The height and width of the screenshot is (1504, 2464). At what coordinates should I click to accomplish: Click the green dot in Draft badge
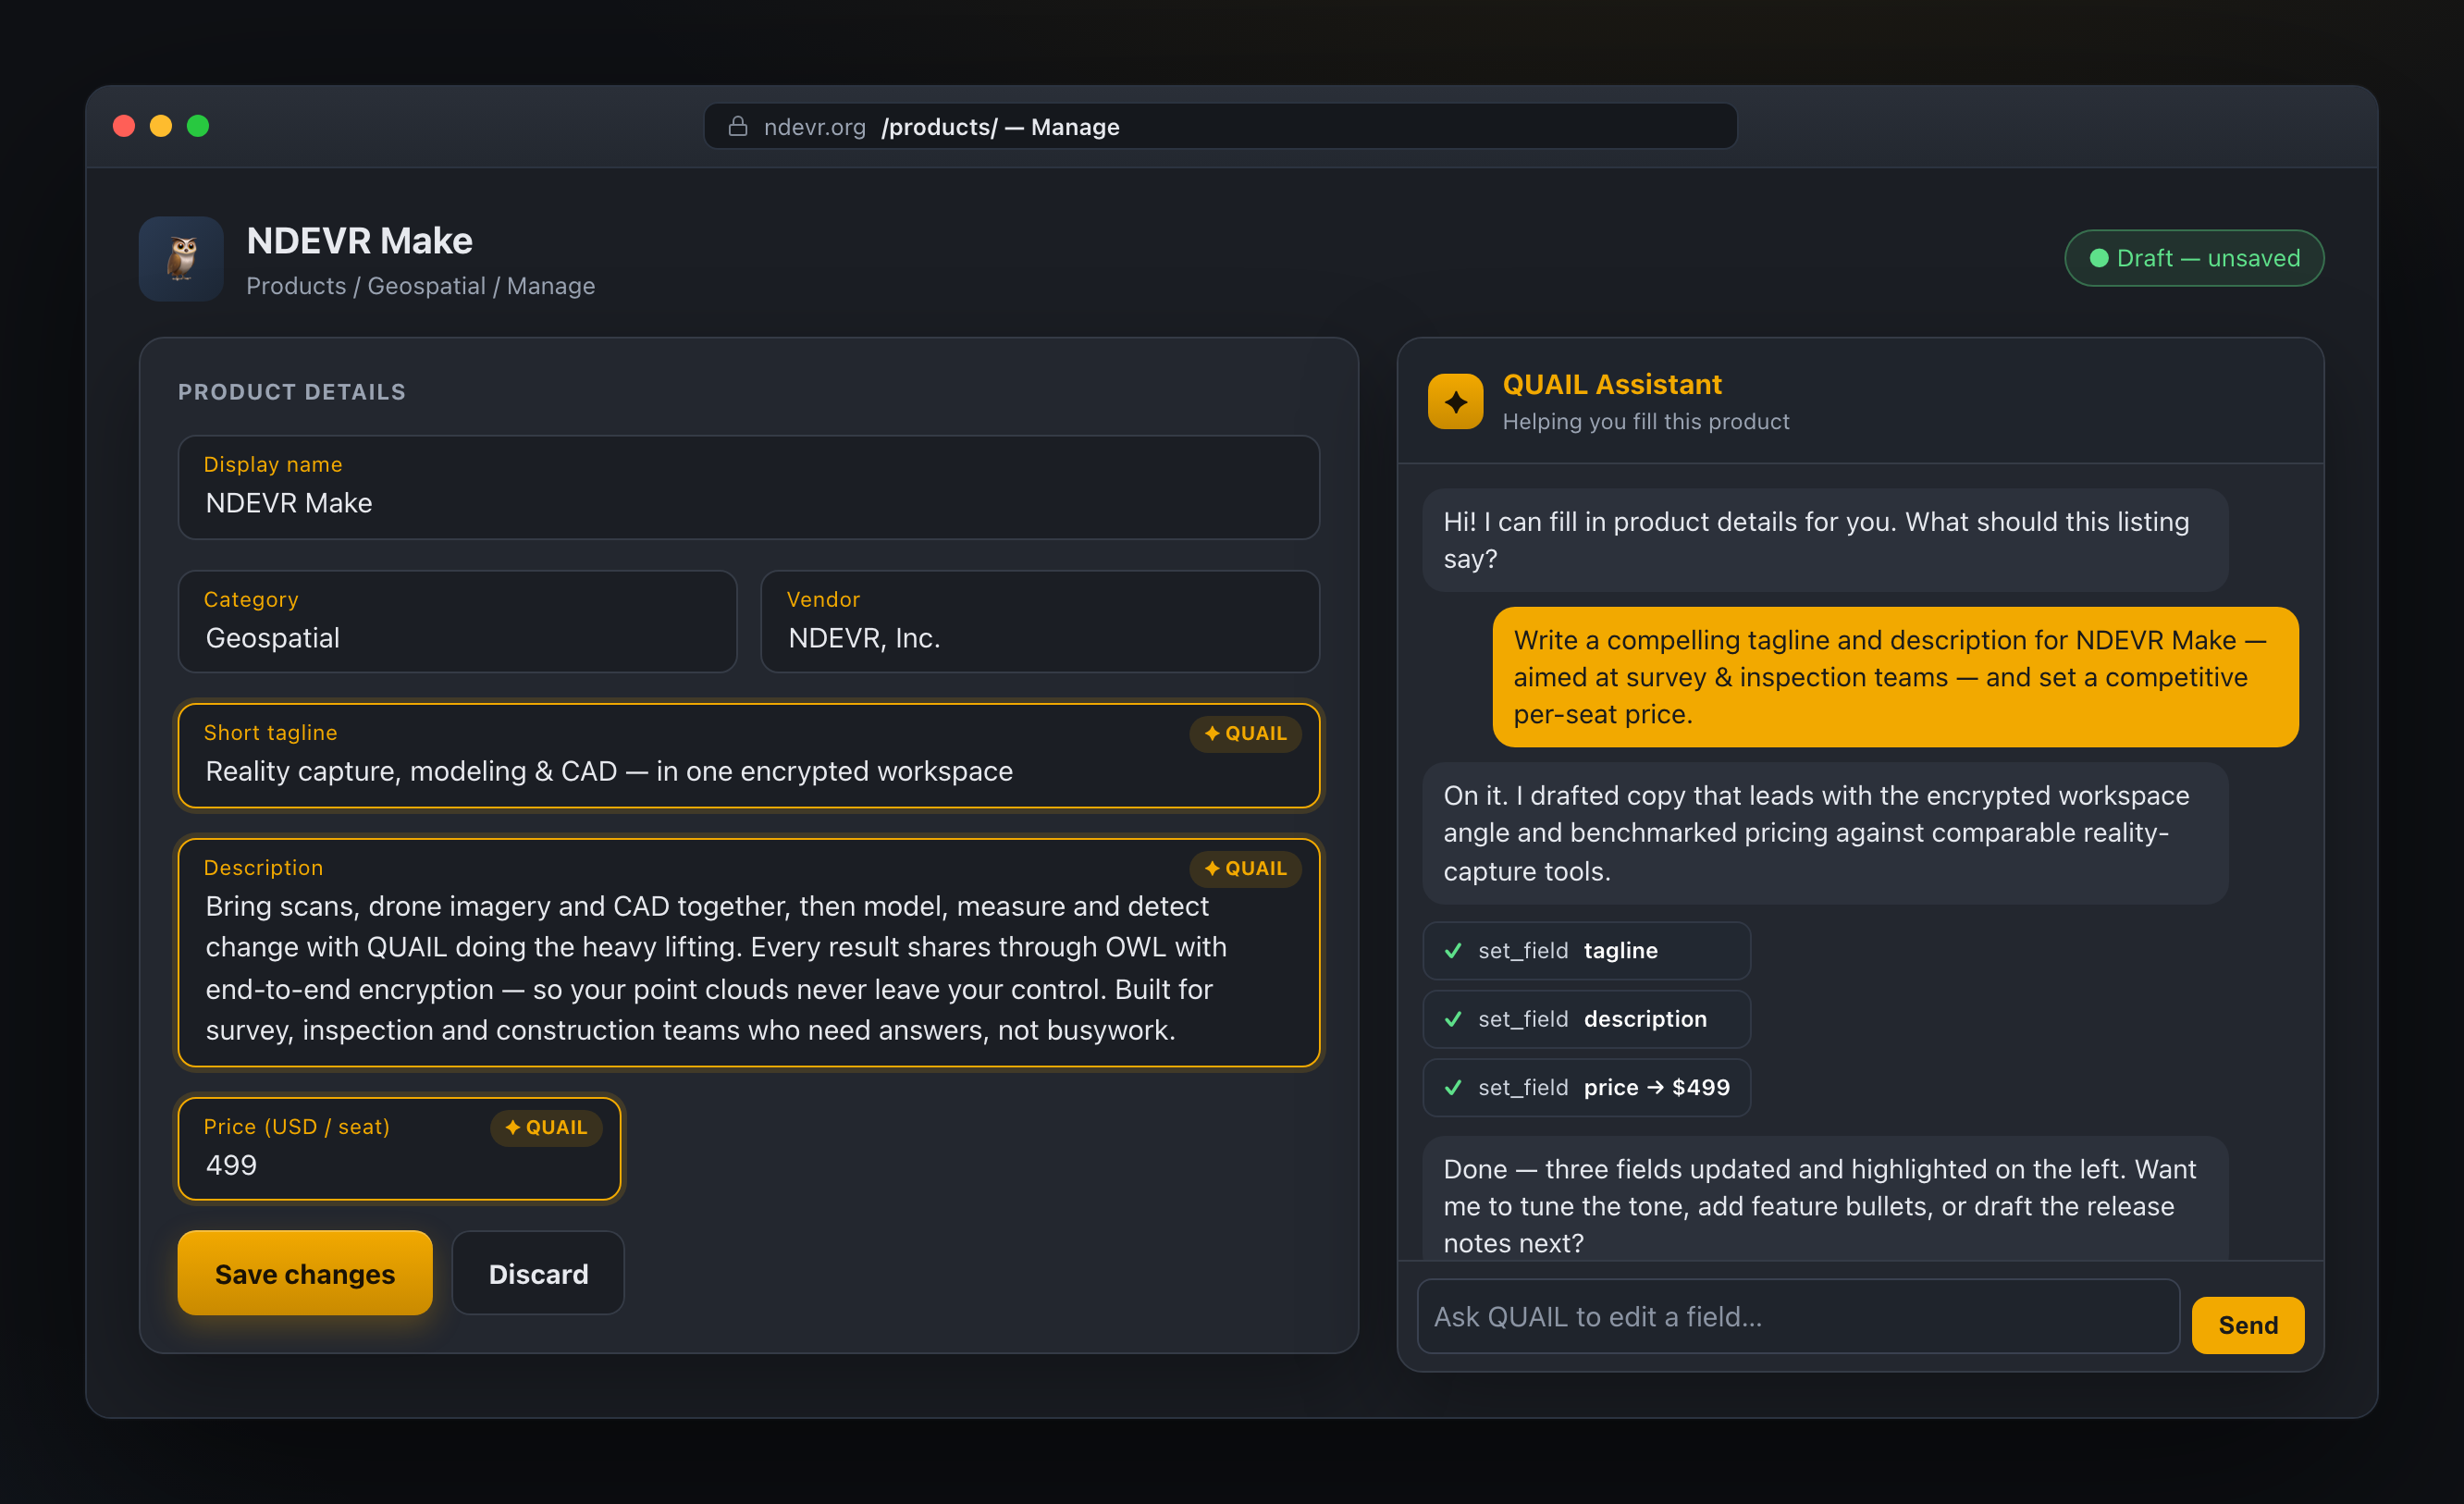coord(2099,258)
